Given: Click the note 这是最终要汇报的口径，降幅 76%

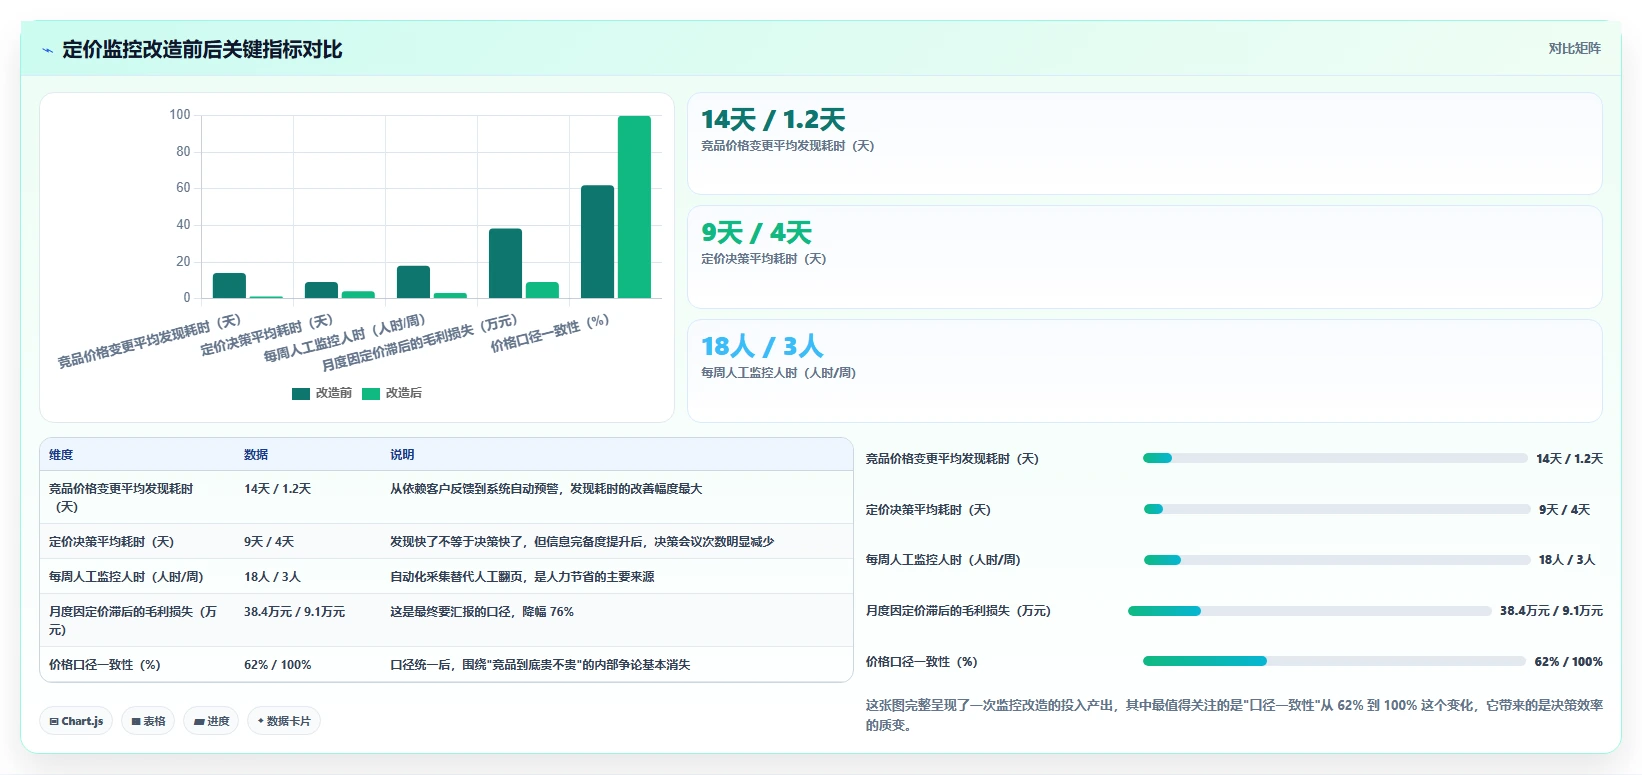Looking at the screenshot, I should 482,612.
